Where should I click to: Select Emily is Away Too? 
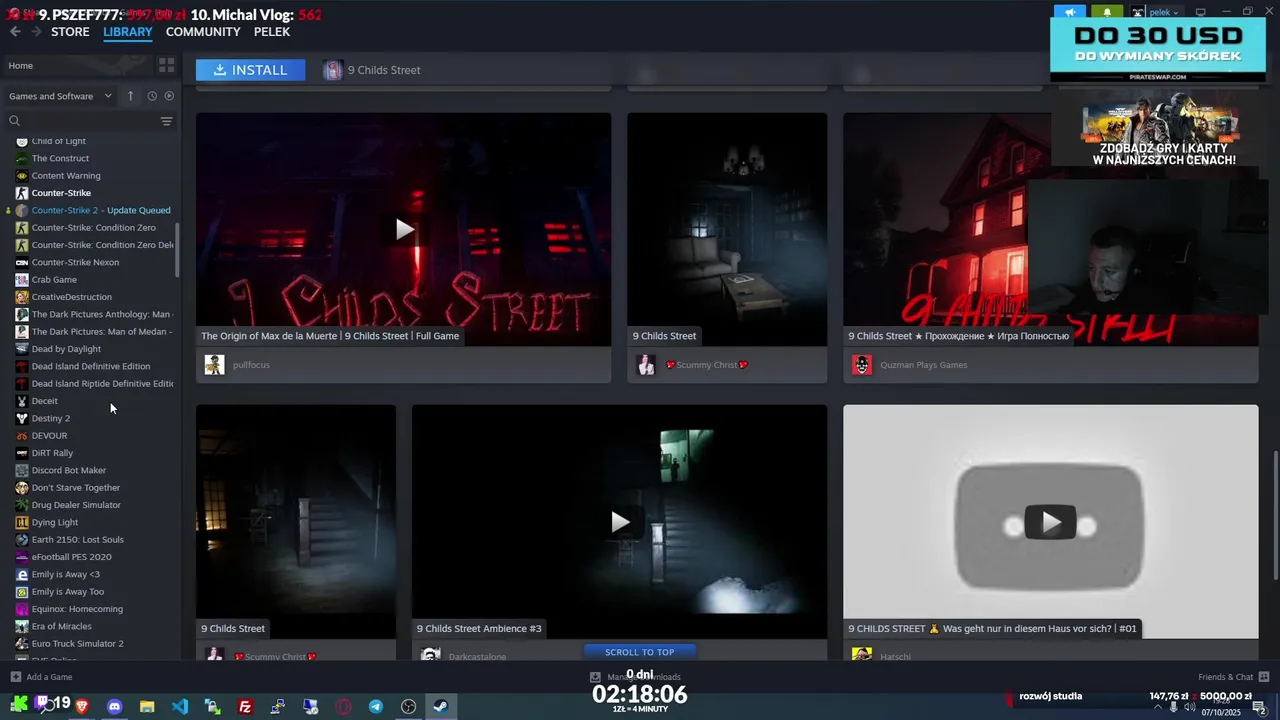pyautogui.click(x=68, y=592)
